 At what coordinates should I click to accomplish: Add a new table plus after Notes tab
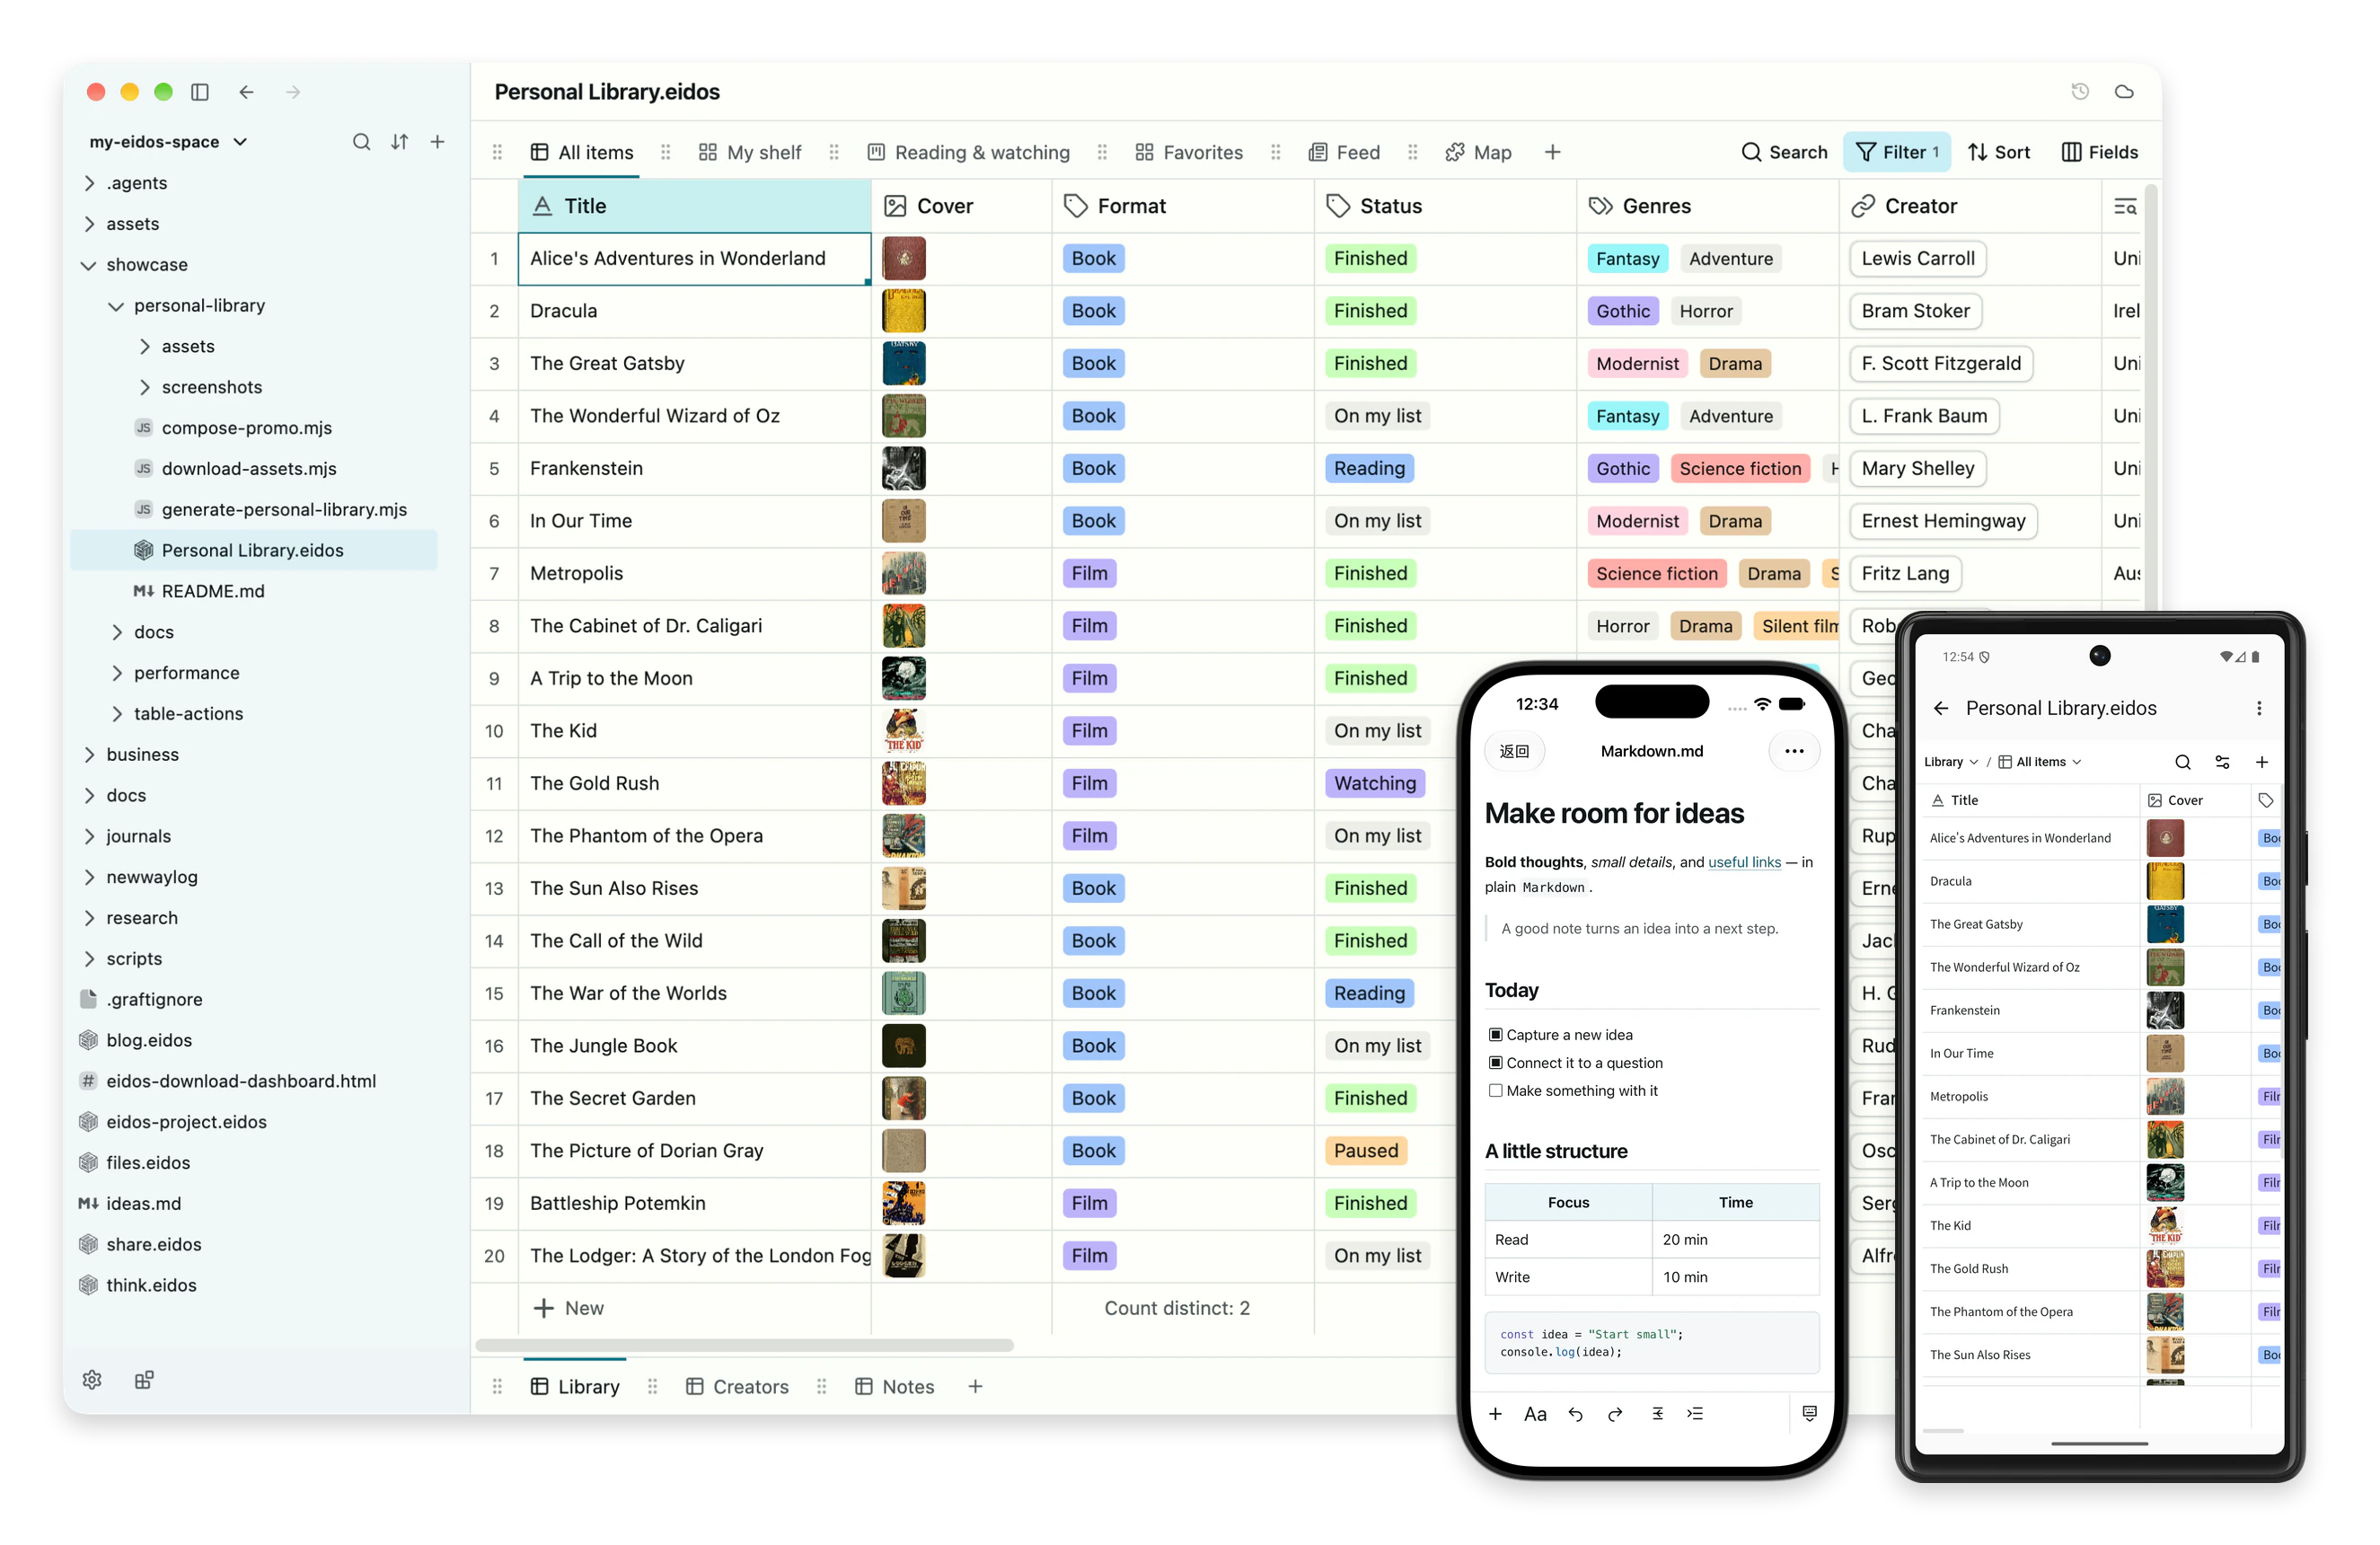pos(975,1386)
